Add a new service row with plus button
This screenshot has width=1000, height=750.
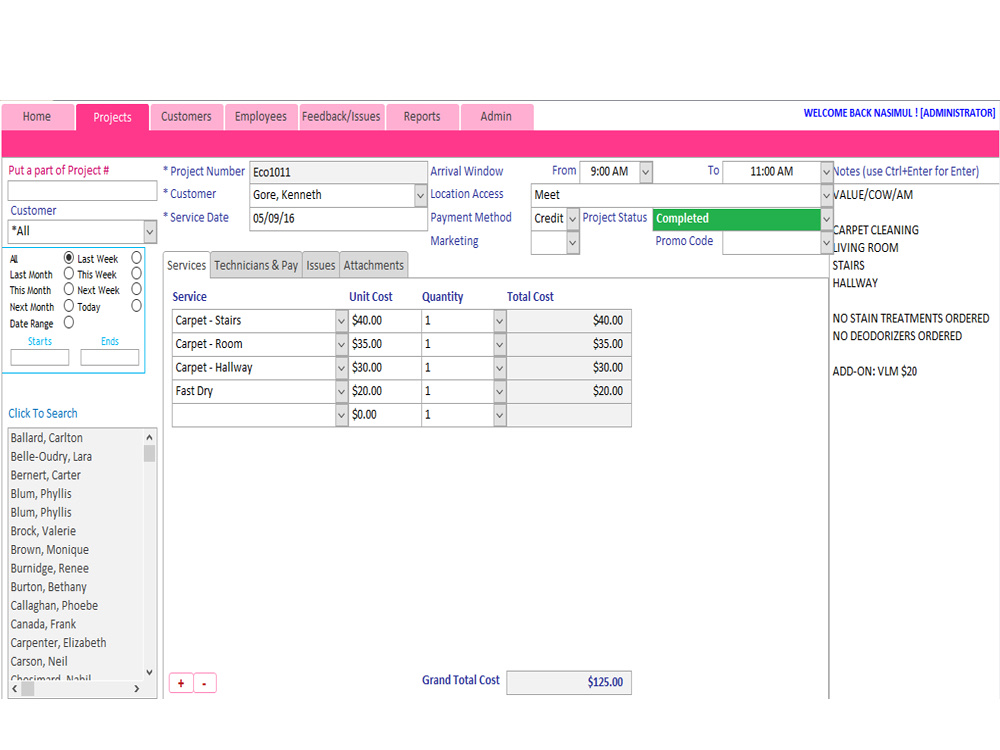[181, 683]
